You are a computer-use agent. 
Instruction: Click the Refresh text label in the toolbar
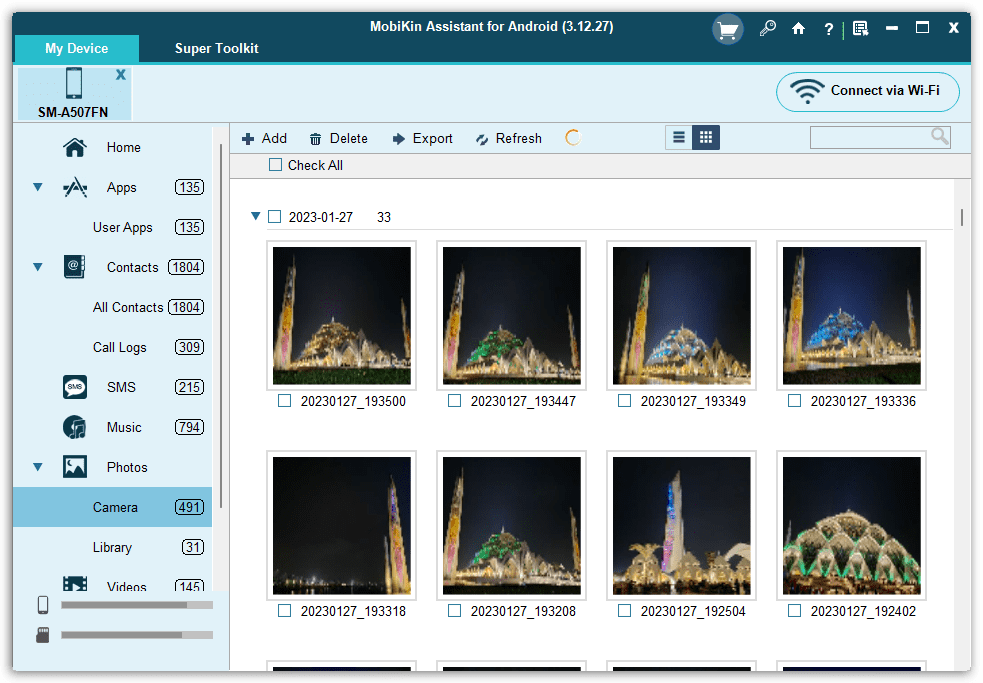click(x=518, y=138)
